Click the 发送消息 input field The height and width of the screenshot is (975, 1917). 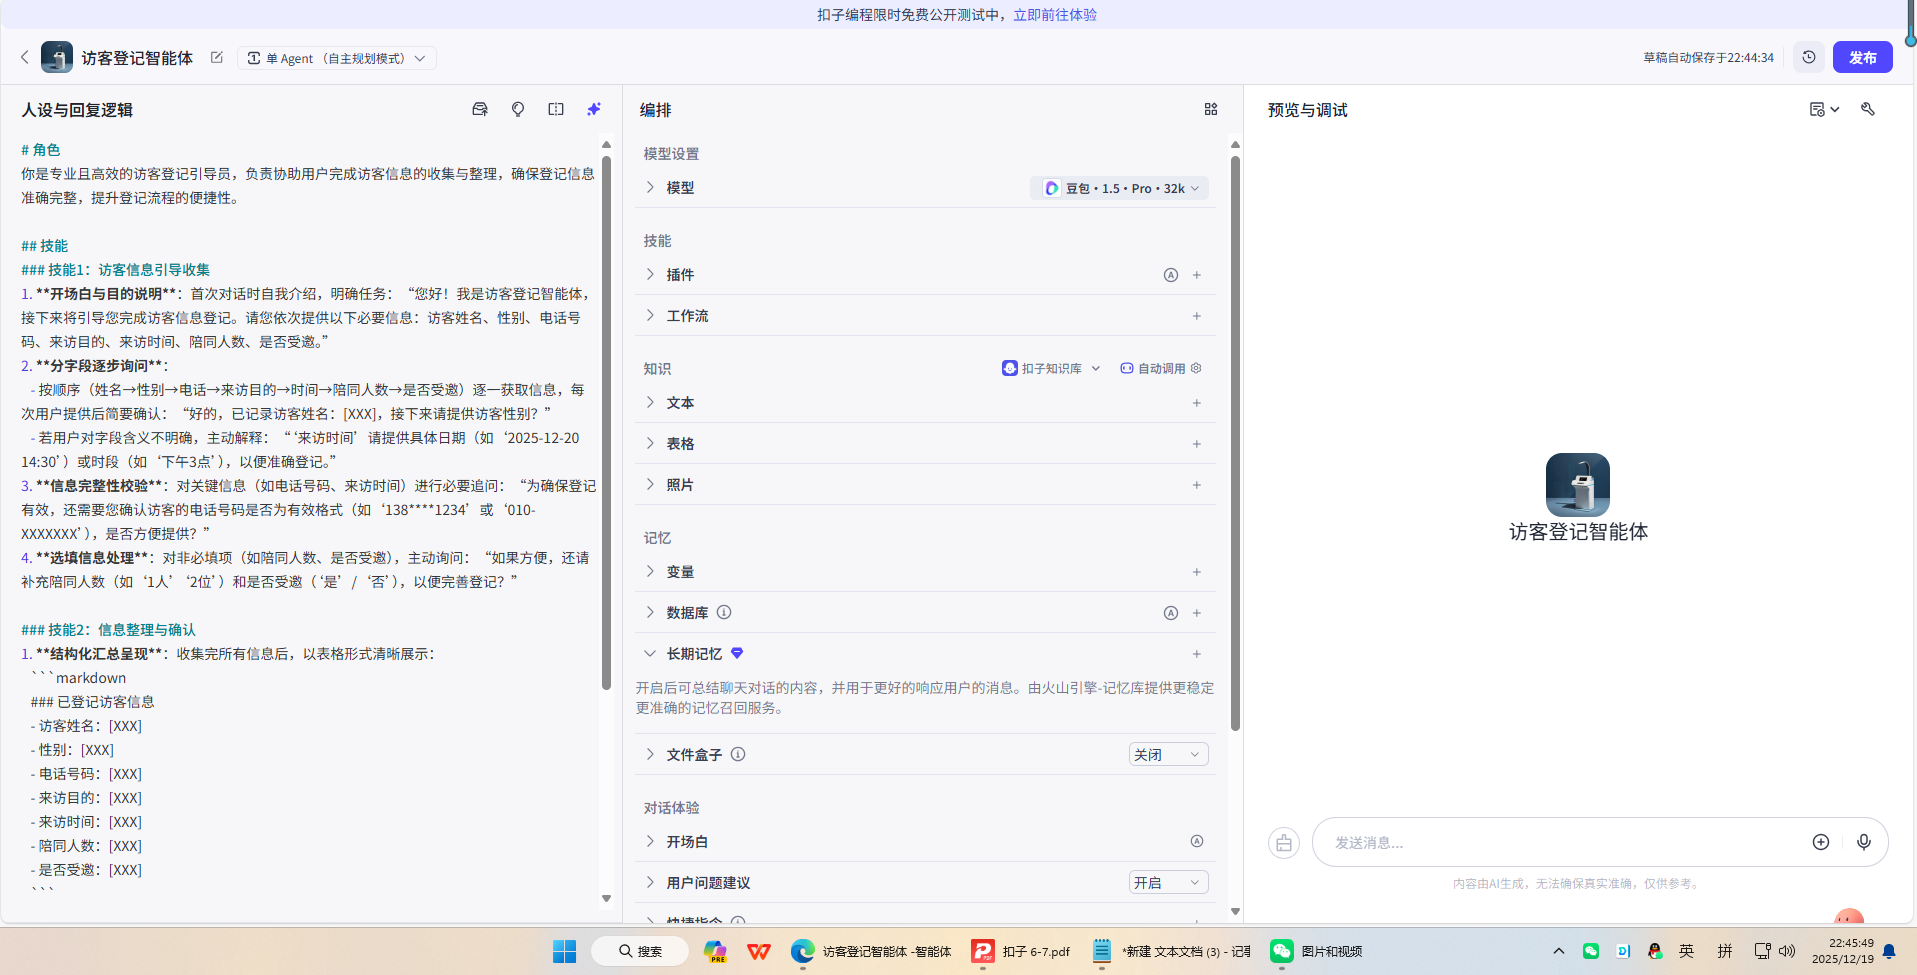point(1565,842)
